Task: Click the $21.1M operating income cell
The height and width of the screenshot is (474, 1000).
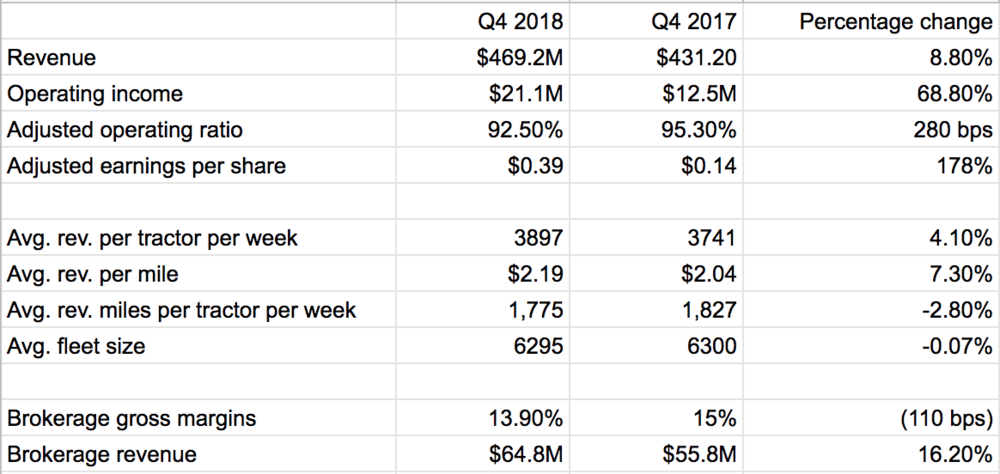Action: click(x=525, y=94)
